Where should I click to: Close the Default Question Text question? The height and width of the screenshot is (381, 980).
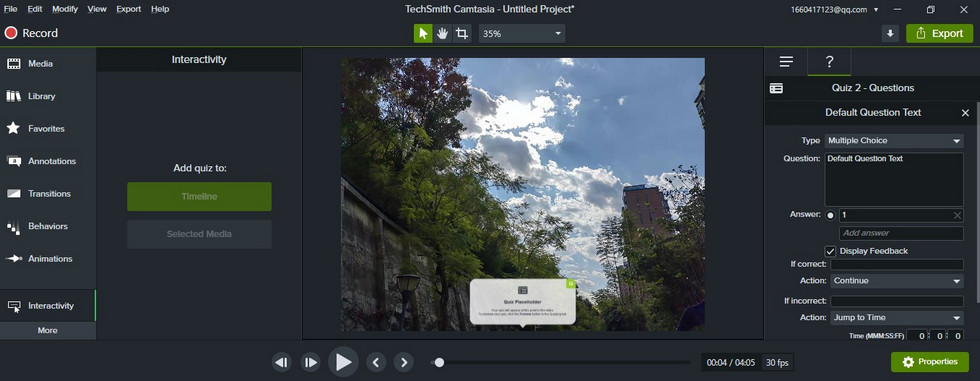tap(965, 113)
